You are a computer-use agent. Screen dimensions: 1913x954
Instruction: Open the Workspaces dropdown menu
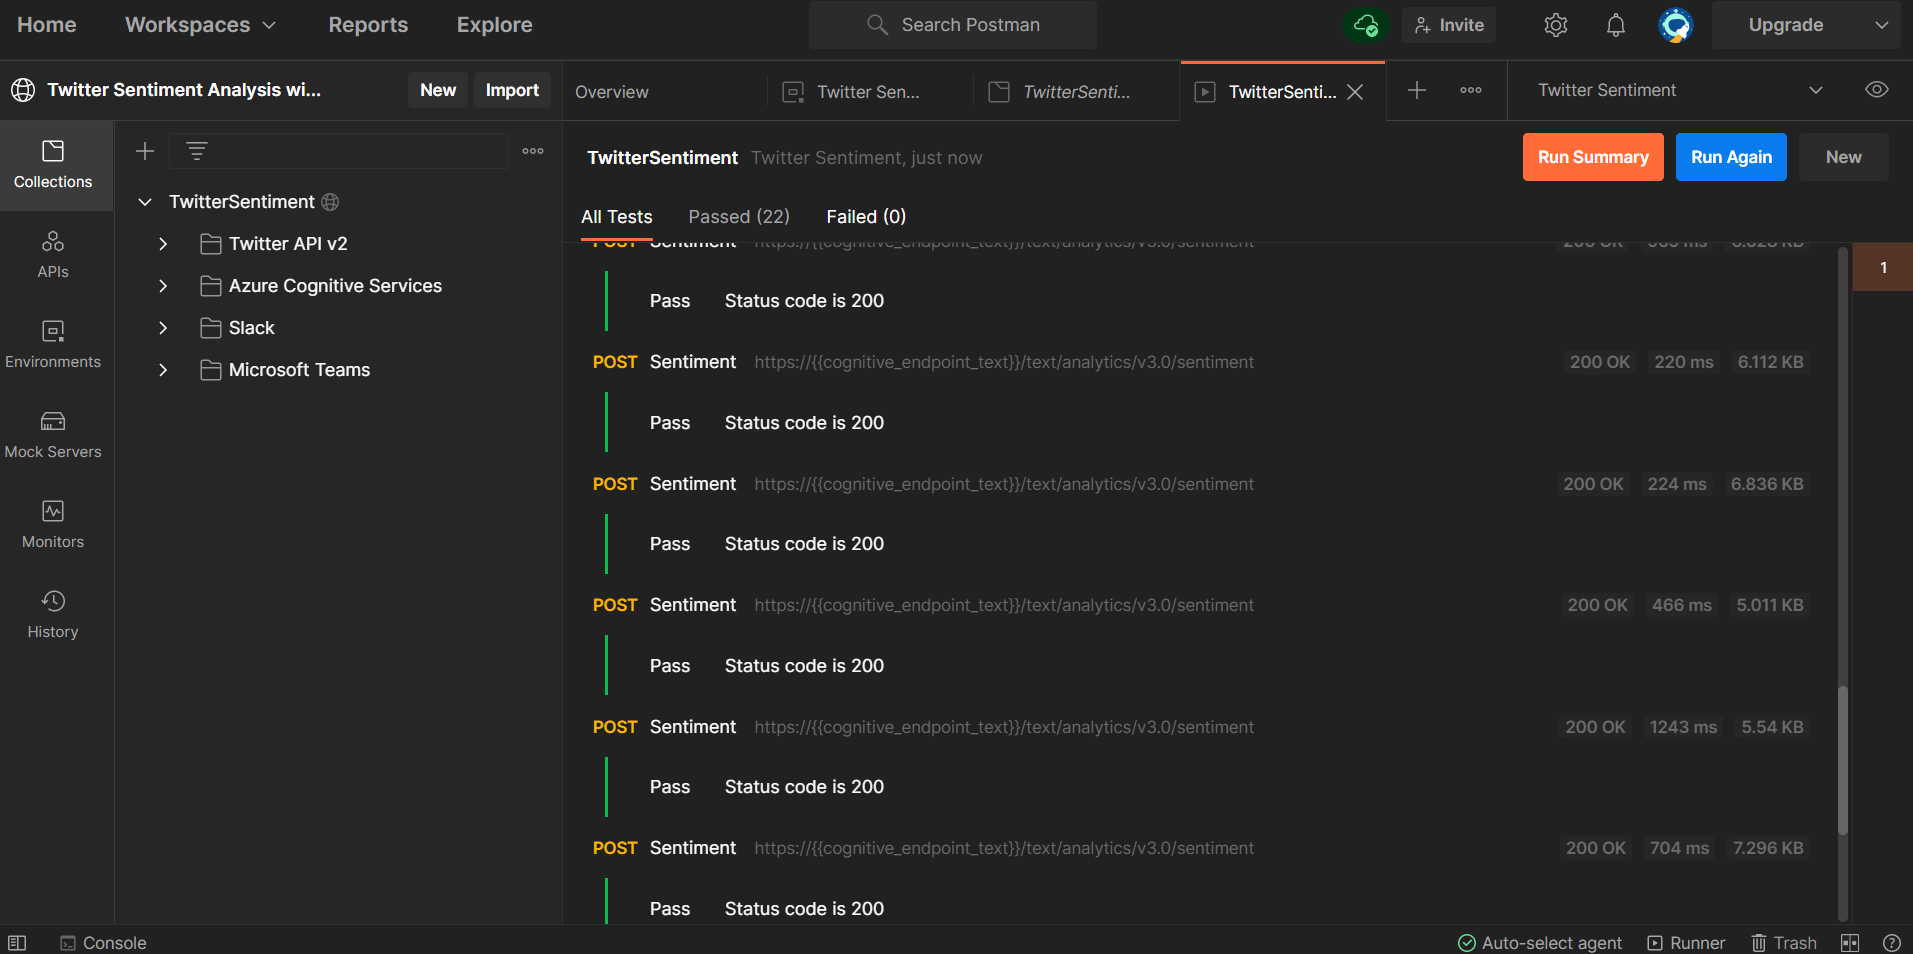click(x=200, y=25)
